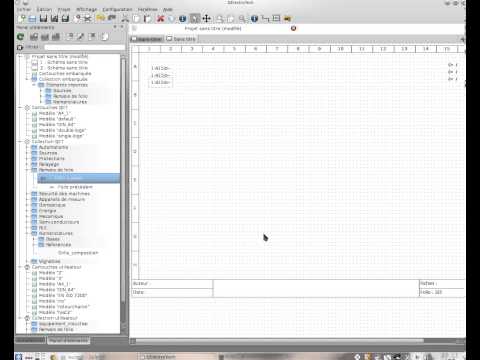Open the Aide menu

click(x=168, y=9)
